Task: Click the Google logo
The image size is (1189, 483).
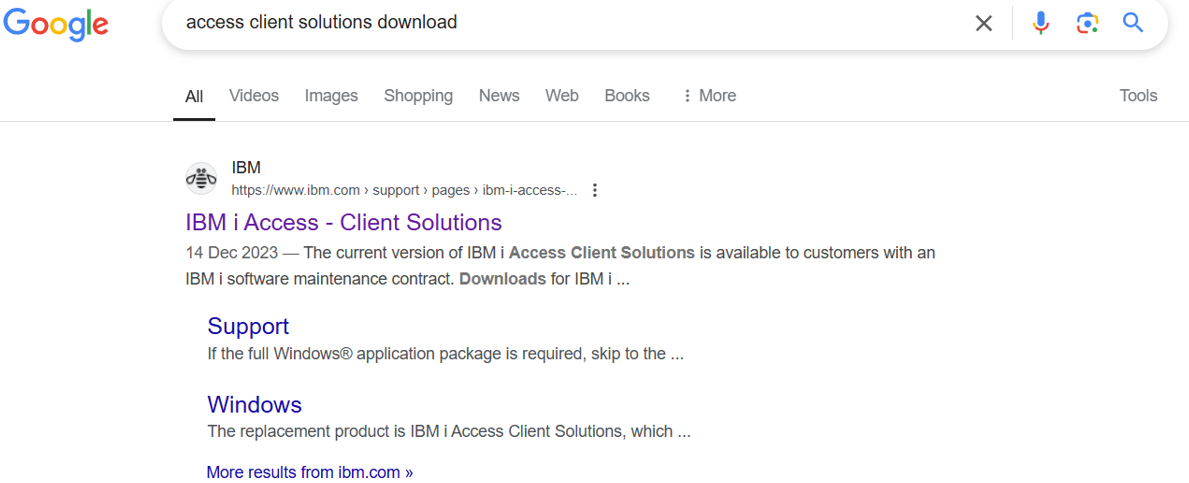Action: (55, 24)
